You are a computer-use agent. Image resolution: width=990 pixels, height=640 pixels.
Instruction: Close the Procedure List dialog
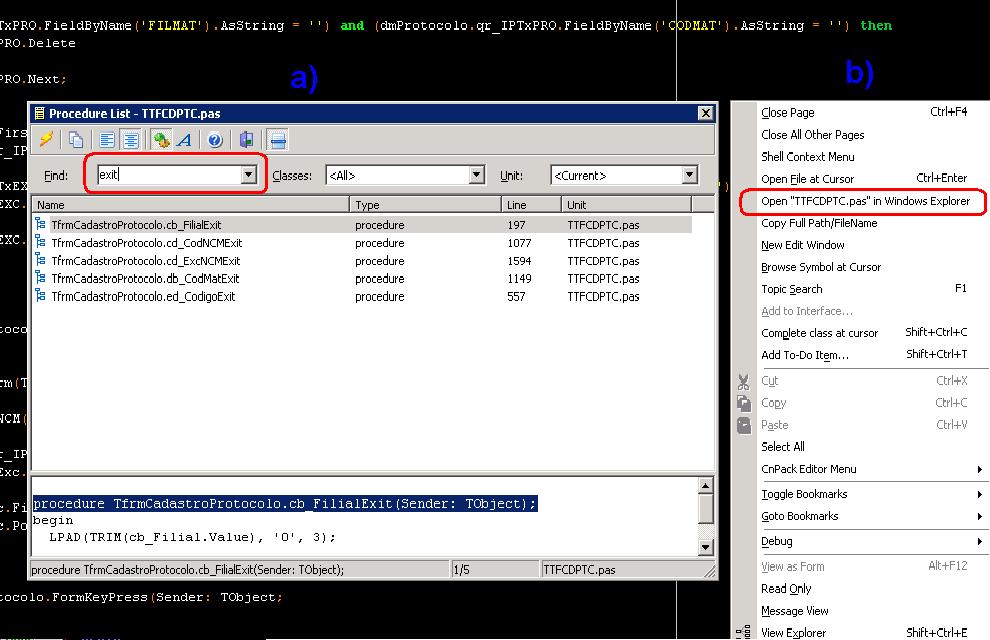705,113
